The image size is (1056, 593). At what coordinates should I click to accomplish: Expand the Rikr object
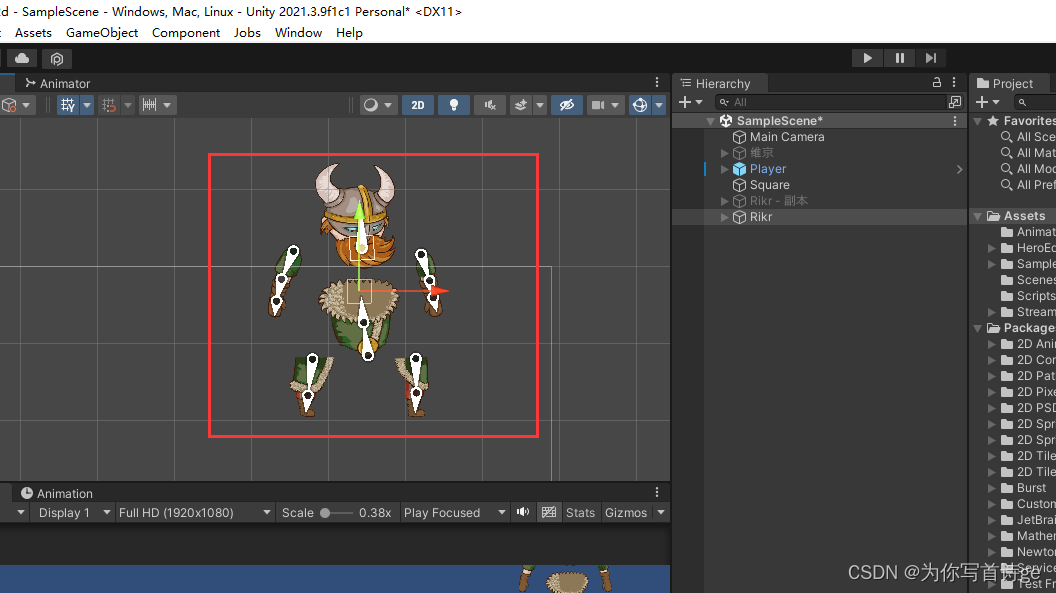(725, 217)
